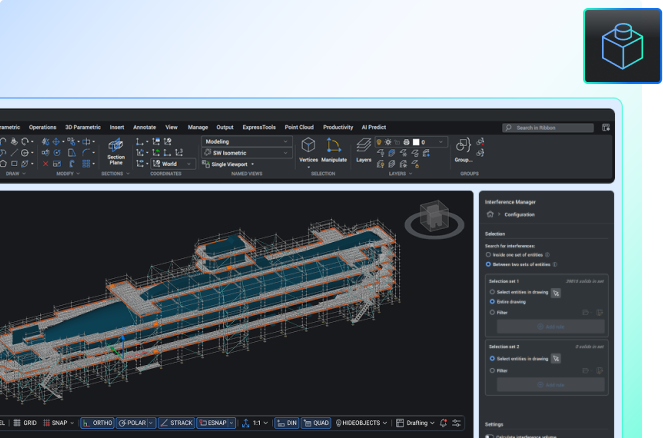The image size is (663, 438).
Task: Open the World coordinate system dropdown
Action: [173, 164]
